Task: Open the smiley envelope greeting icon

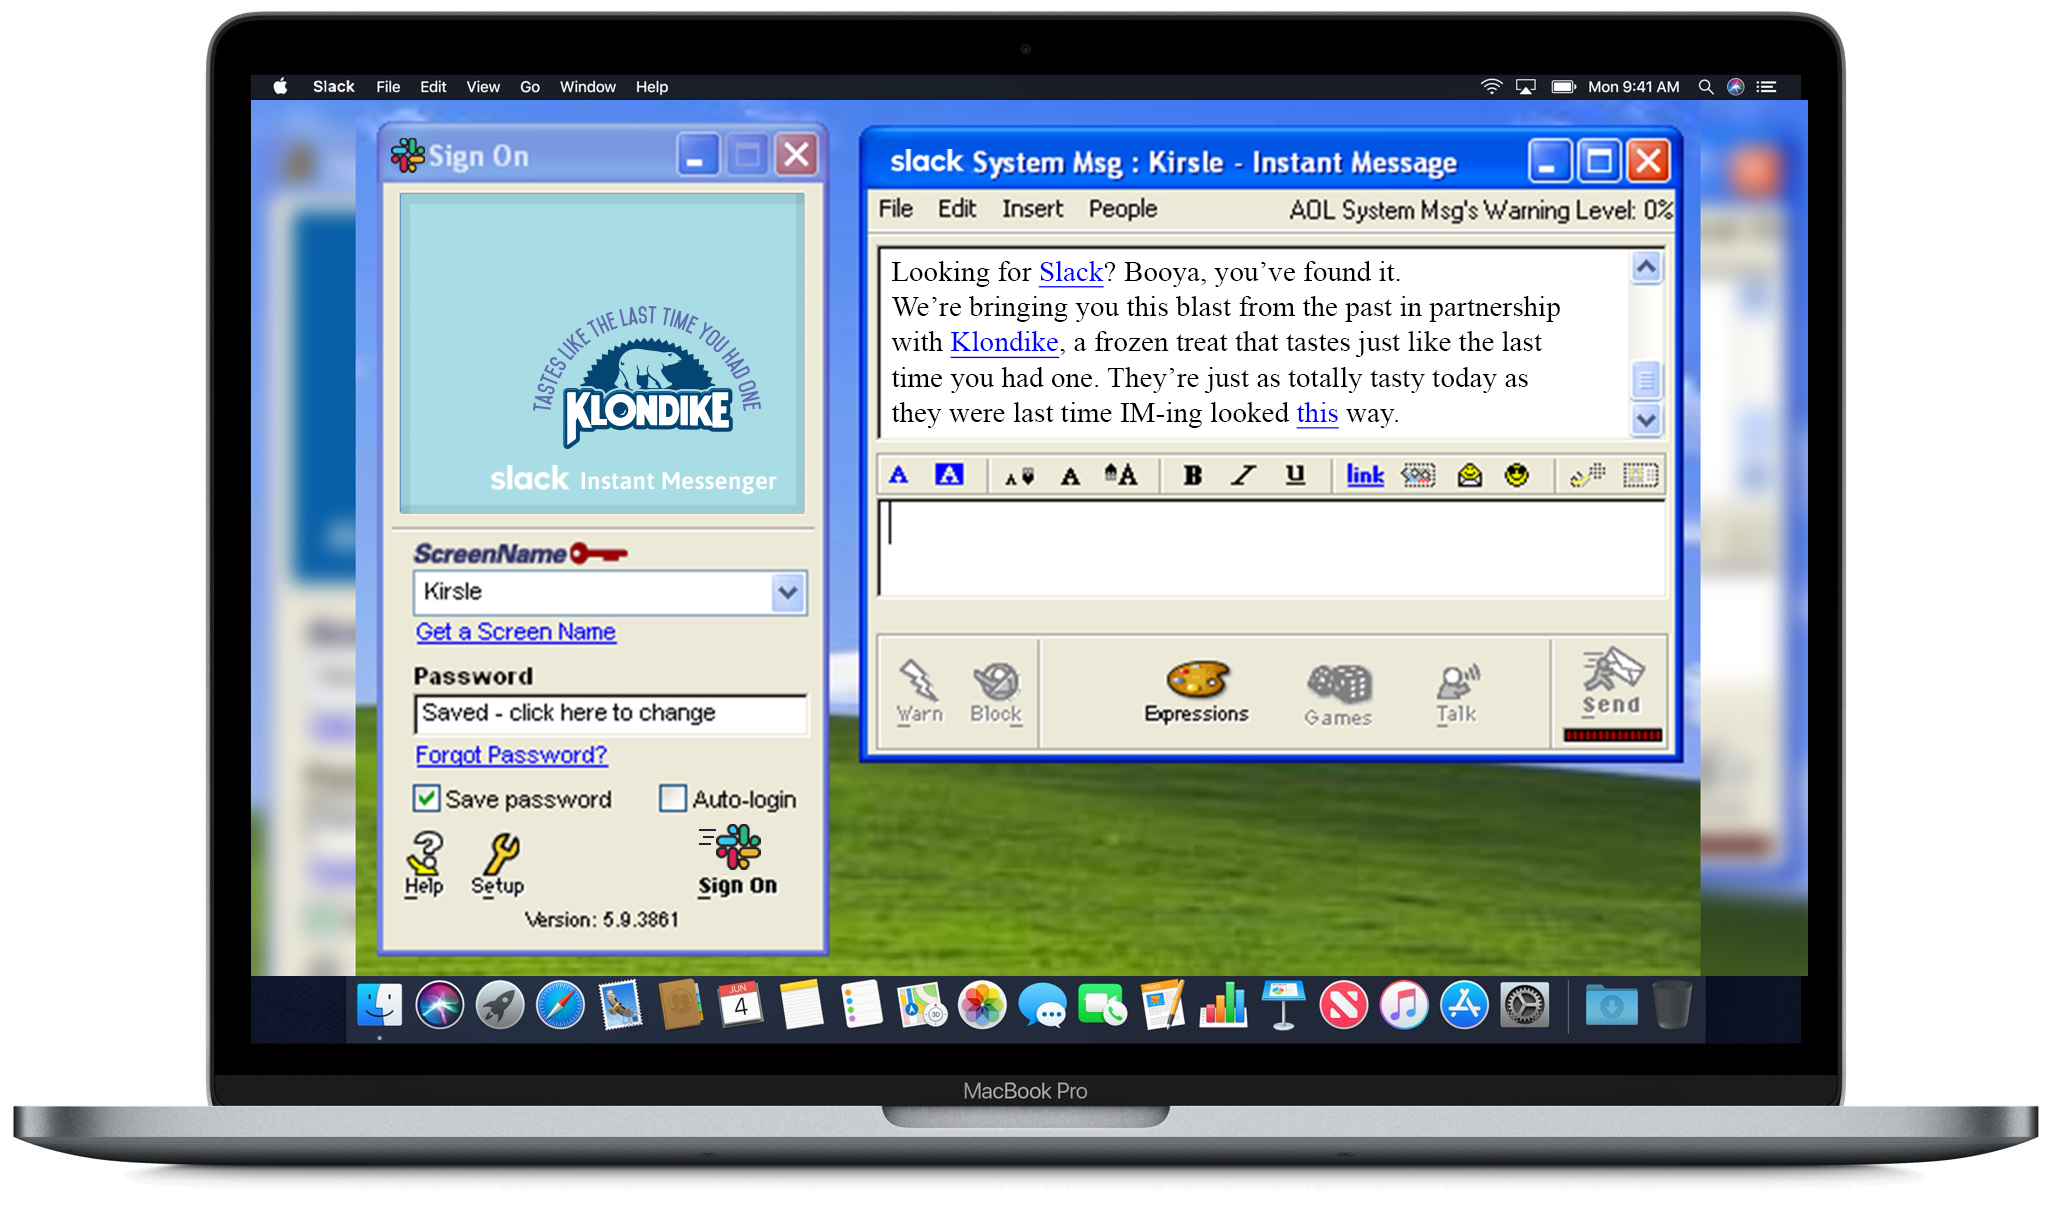Action: [x=1469, y=475]
